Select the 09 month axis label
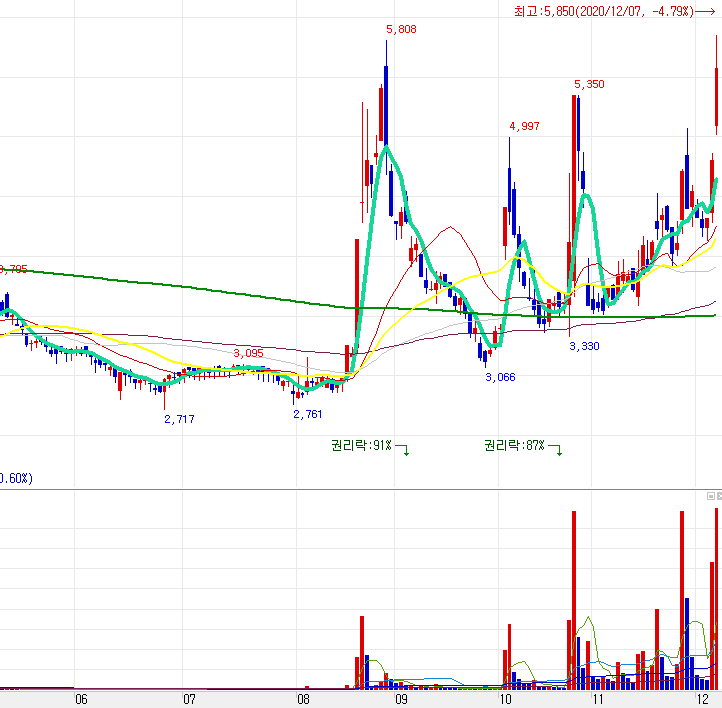Viewport: 722px width, 708px height. pyautogui.click(x=401, y=699)
